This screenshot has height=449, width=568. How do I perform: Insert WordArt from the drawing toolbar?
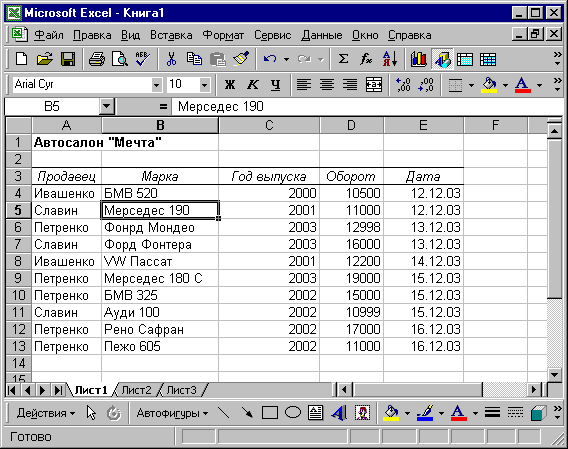click(x=339, y=413)
